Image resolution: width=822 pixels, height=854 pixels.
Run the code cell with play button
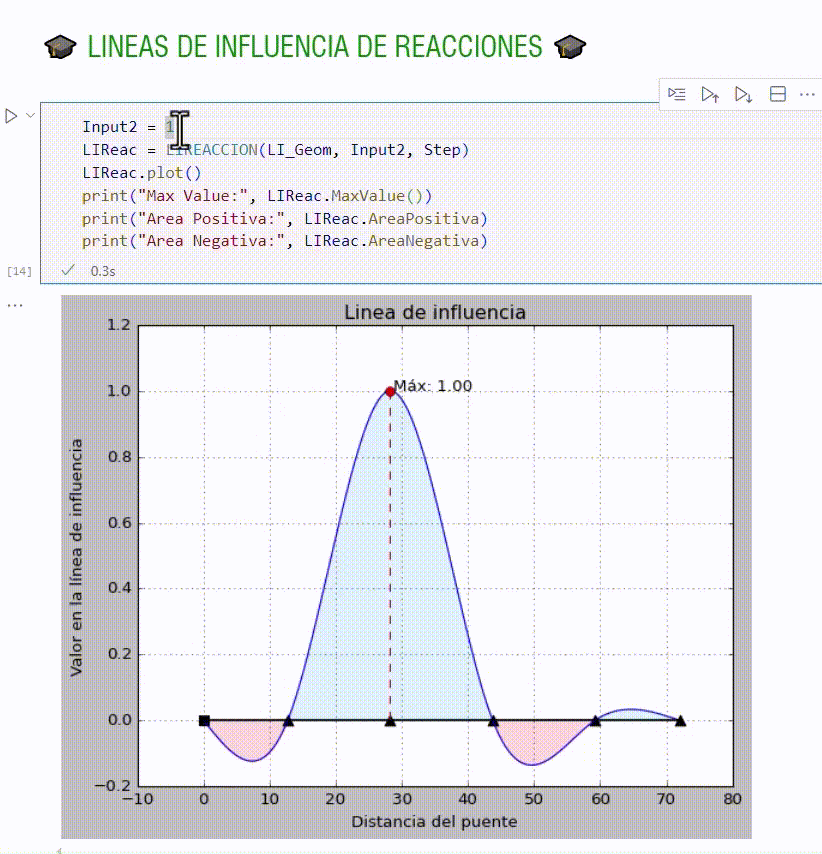pos(12,116)
